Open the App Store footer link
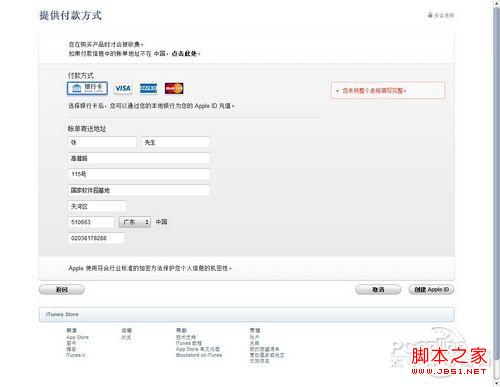Screen dimensions: 500x387 click(77, 337)
